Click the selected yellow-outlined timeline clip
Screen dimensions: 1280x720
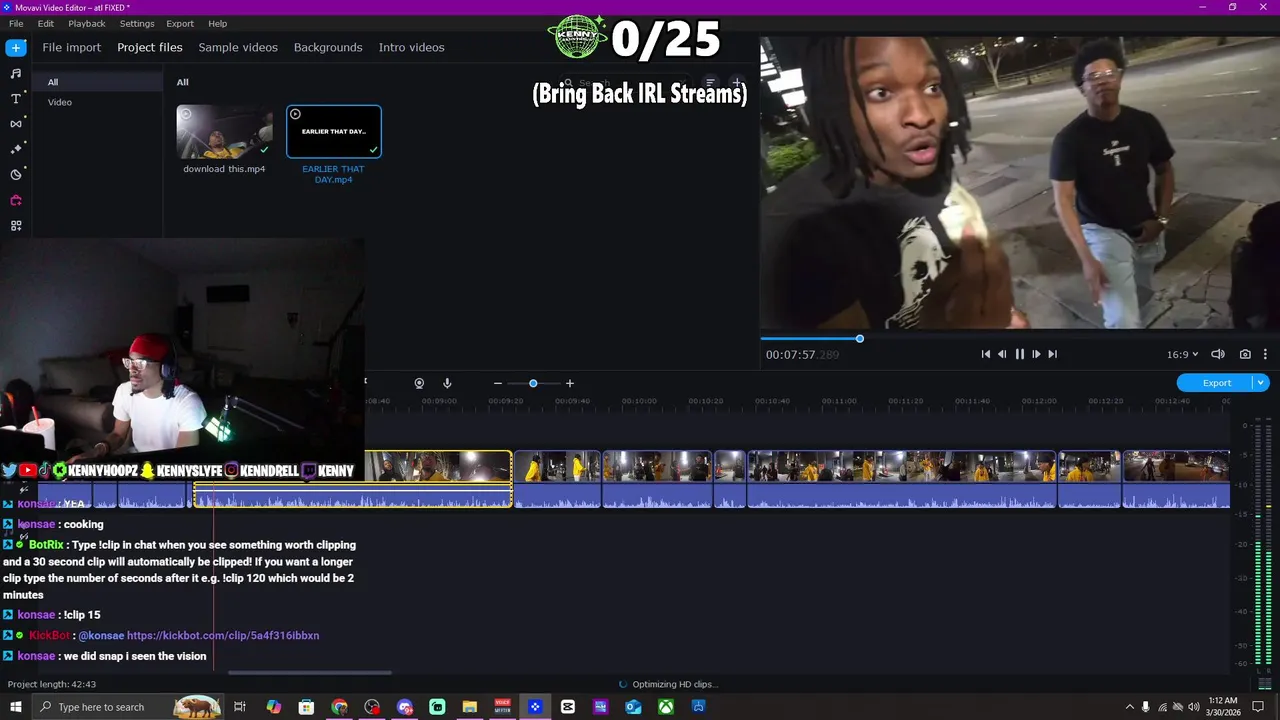click(x=352, y=479)
